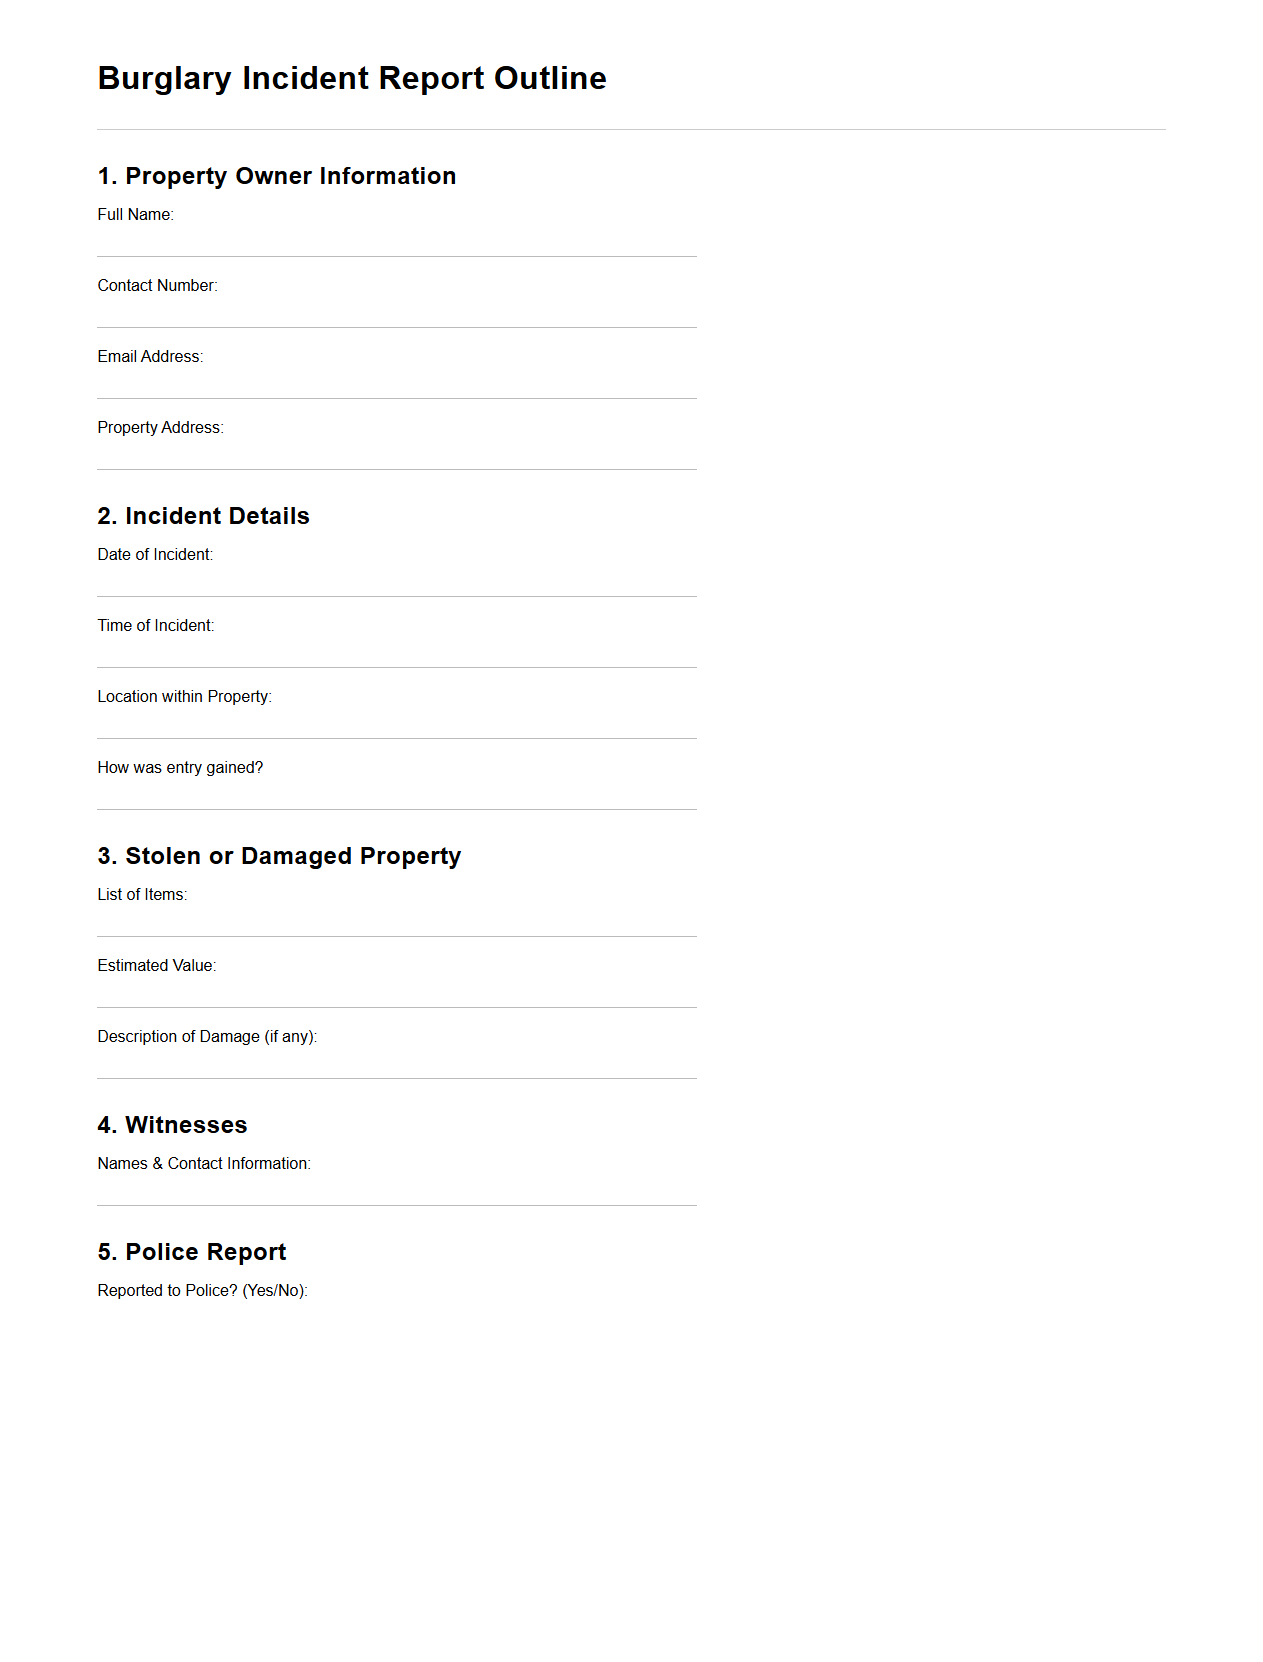Image resolution: width=1263 pixels, height=1662 pixels.
Task: Select the Police Report section heading
Action: point(192,1252)
